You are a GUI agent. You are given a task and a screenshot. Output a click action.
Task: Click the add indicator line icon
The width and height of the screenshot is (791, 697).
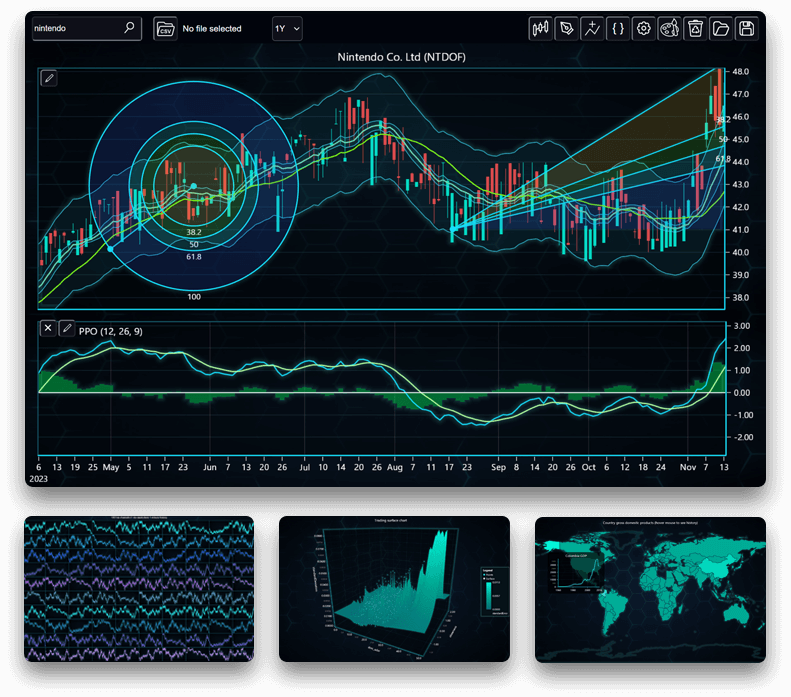(x=592, y=28)
